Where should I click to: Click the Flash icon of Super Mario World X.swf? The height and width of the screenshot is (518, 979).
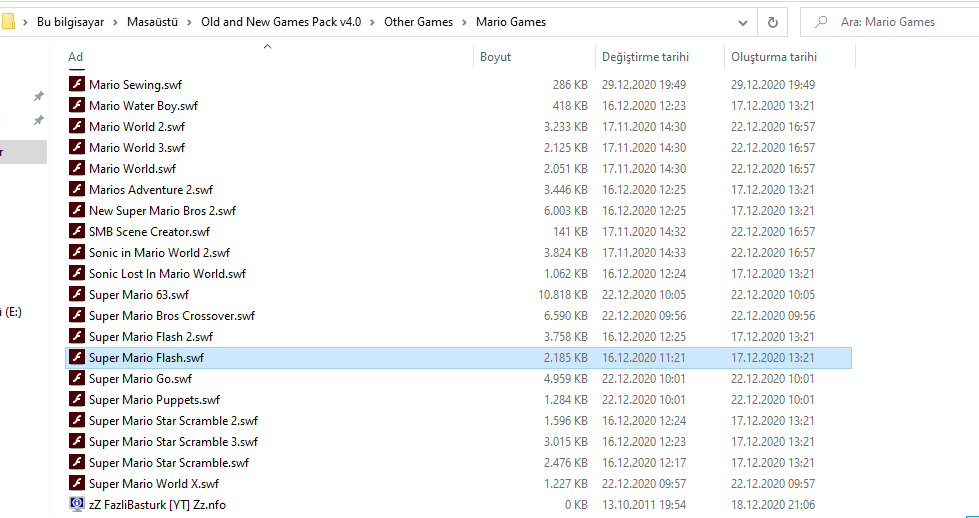tap(77, 483)
